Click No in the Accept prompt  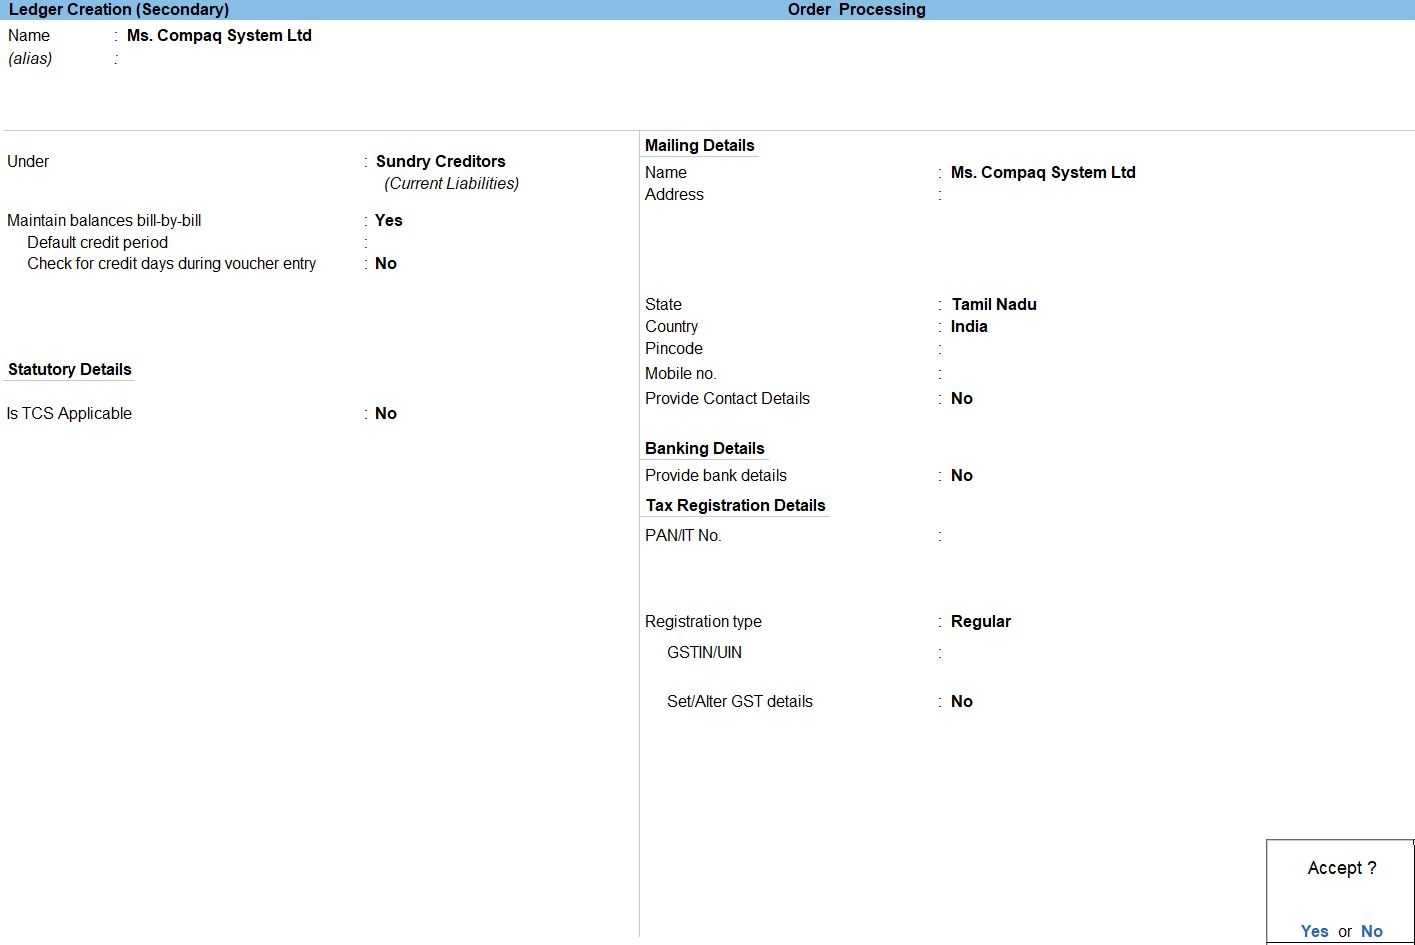point(1371,931)
